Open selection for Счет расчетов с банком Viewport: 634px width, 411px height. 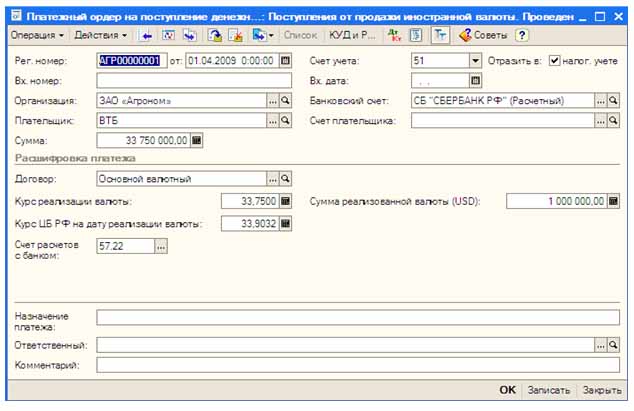(161, 246)
